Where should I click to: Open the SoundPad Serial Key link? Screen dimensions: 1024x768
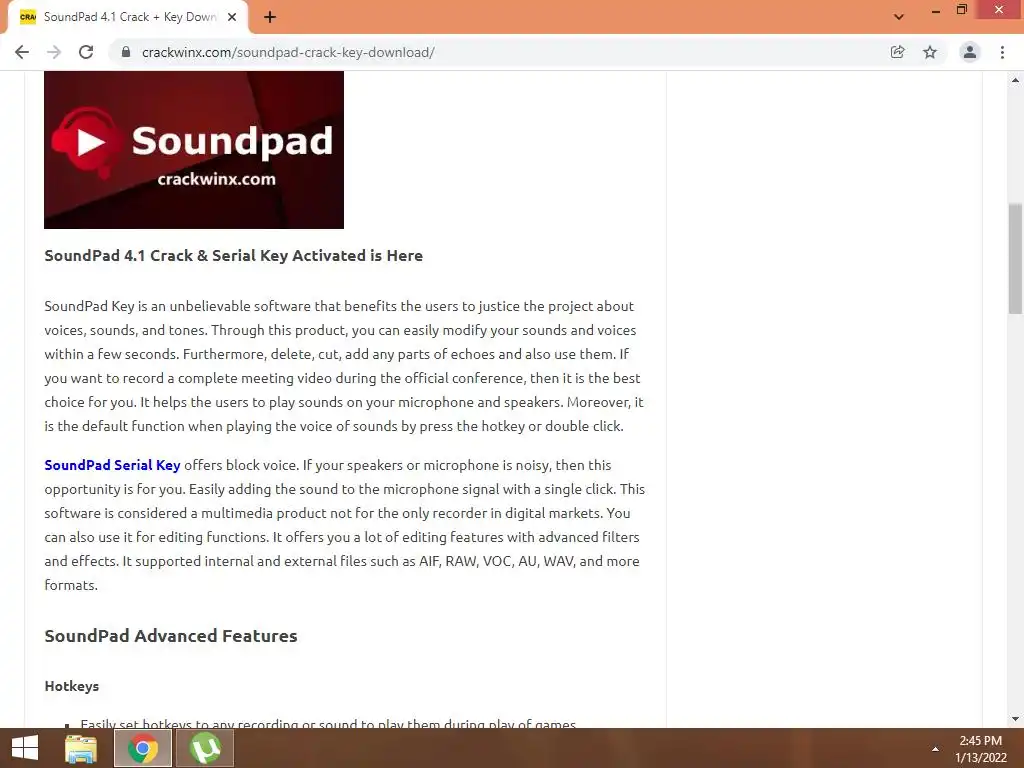tap(112, 465)
